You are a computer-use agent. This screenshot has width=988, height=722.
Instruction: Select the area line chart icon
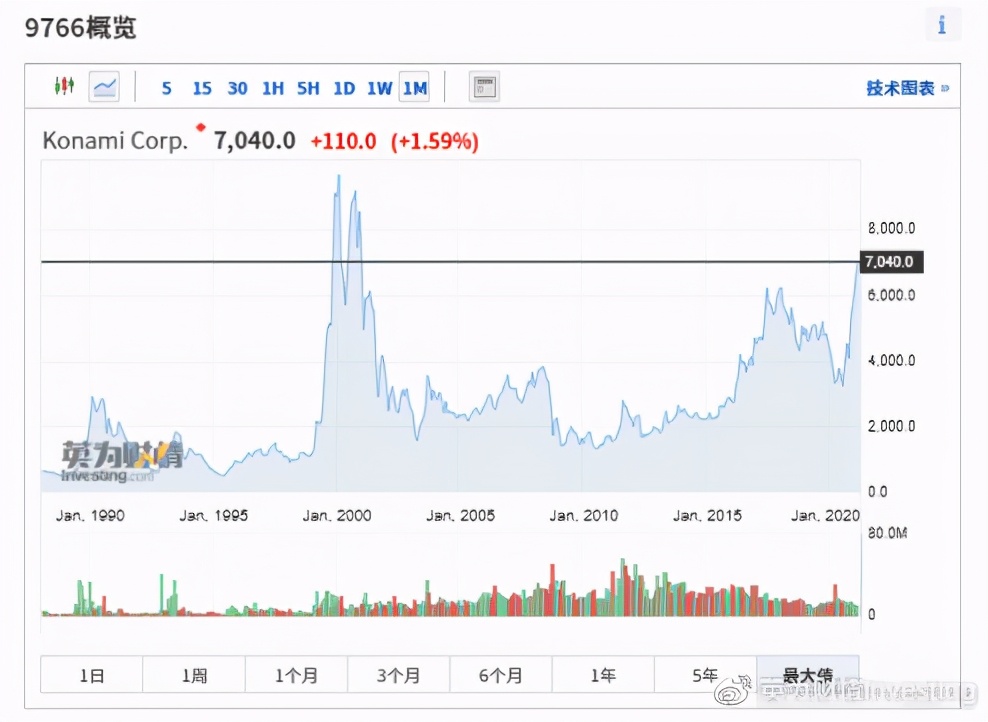(104, 86)
